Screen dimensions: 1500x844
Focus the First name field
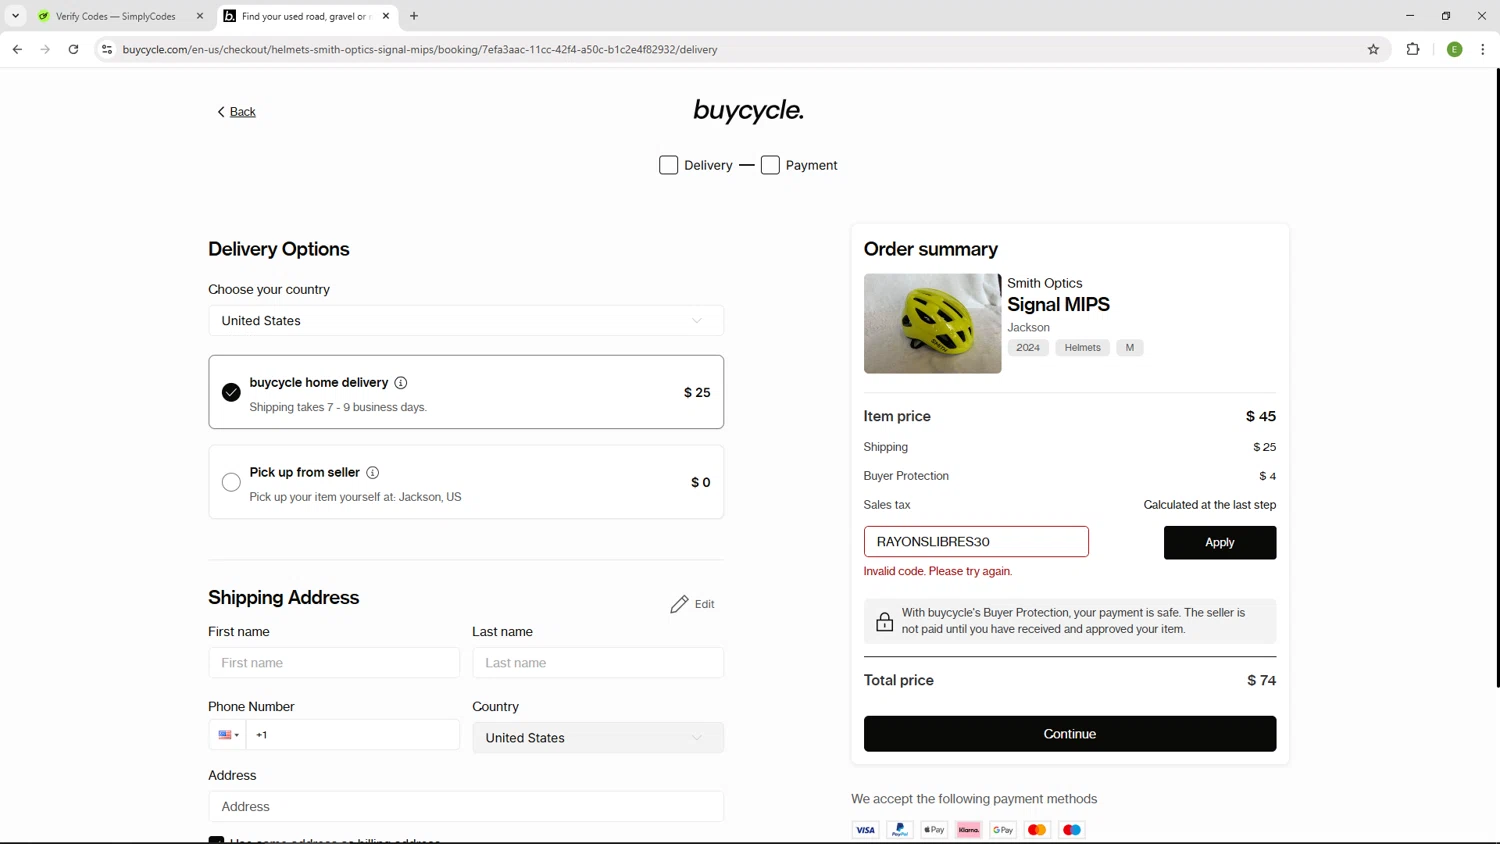click(x=334, y=663)
